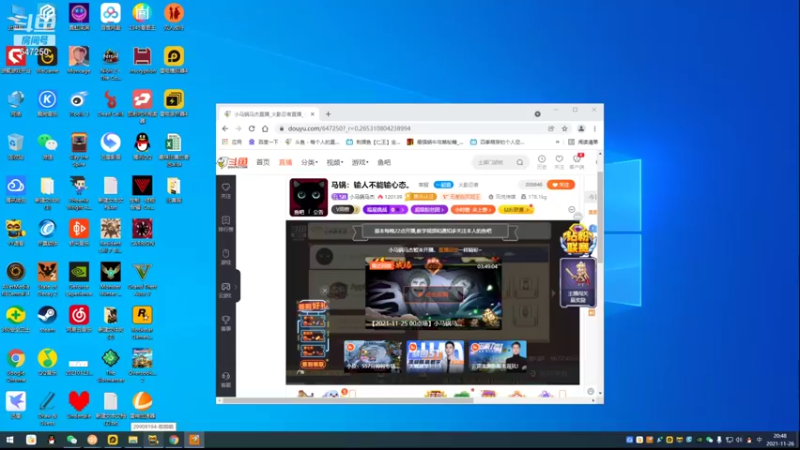Open the Chrome profile avatar icon
Screen dimensions: 800x450
tap(581, 129)
